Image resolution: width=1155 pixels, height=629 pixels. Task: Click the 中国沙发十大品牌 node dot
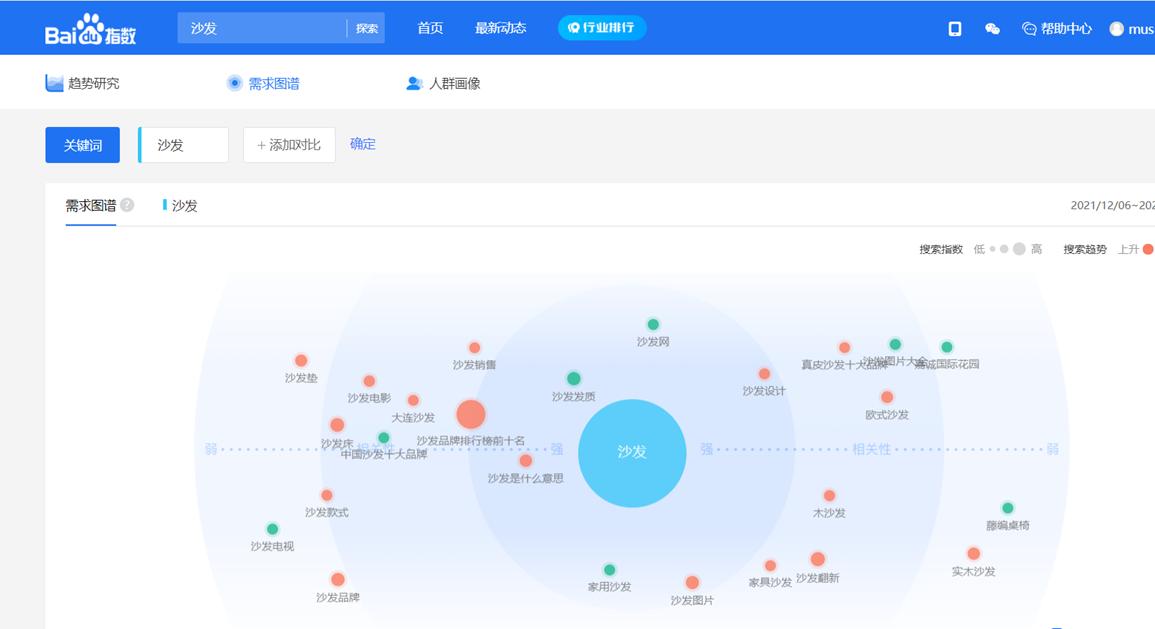[x=384, y=438]
